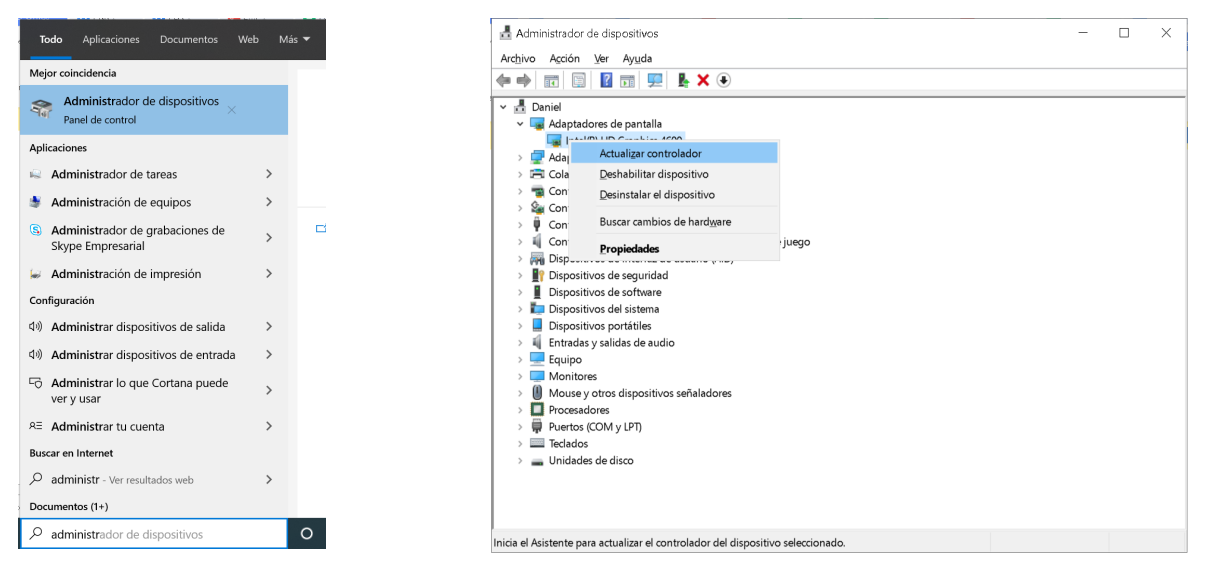Click the Puertos (COM y LPT) icon

[x=537, y=426]
